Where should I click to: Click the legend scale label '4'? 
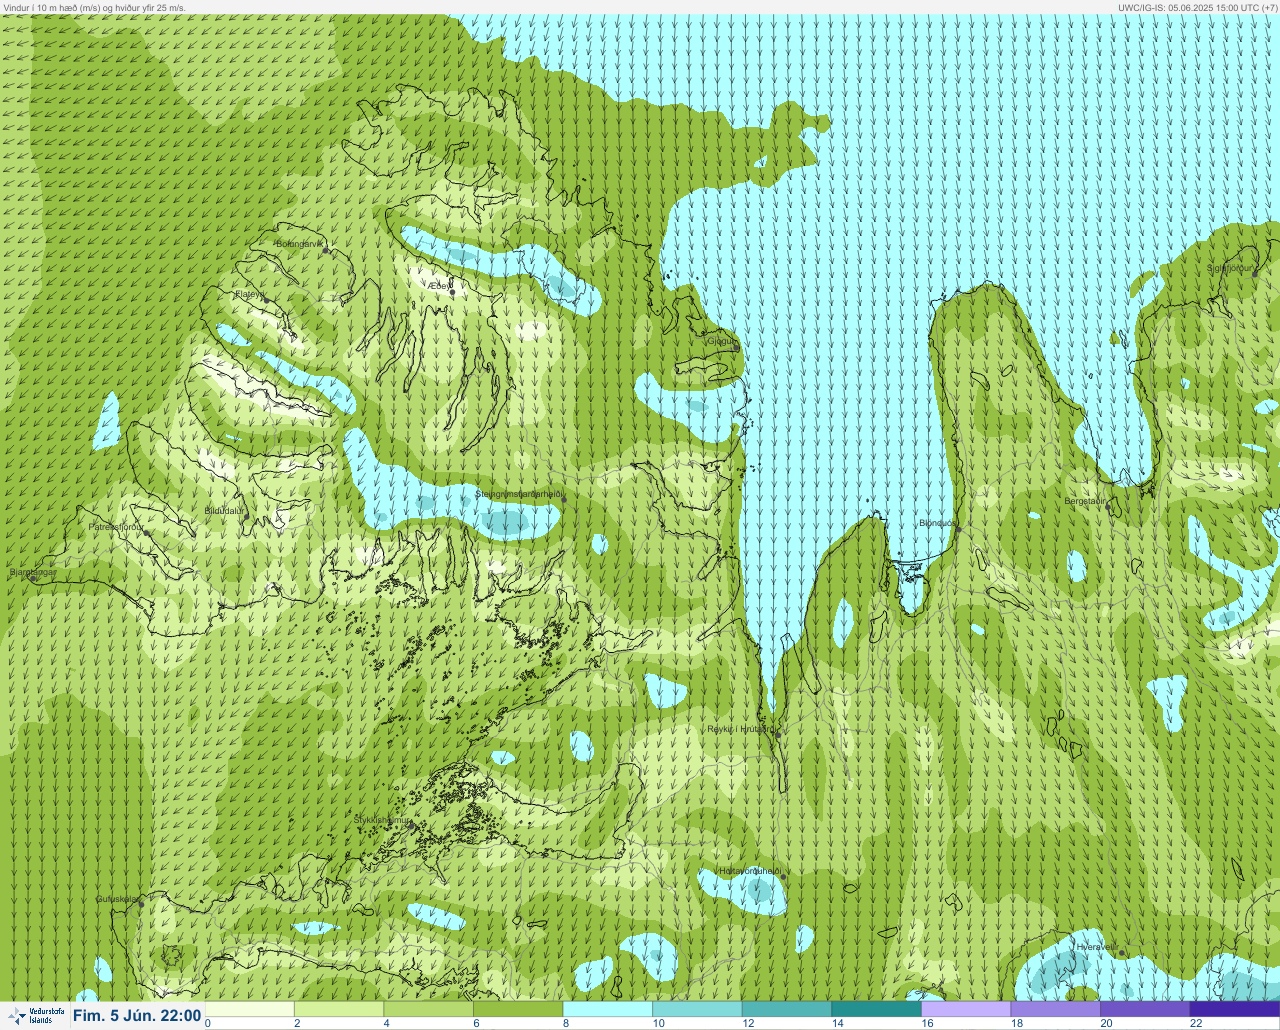pos(386,1023)
